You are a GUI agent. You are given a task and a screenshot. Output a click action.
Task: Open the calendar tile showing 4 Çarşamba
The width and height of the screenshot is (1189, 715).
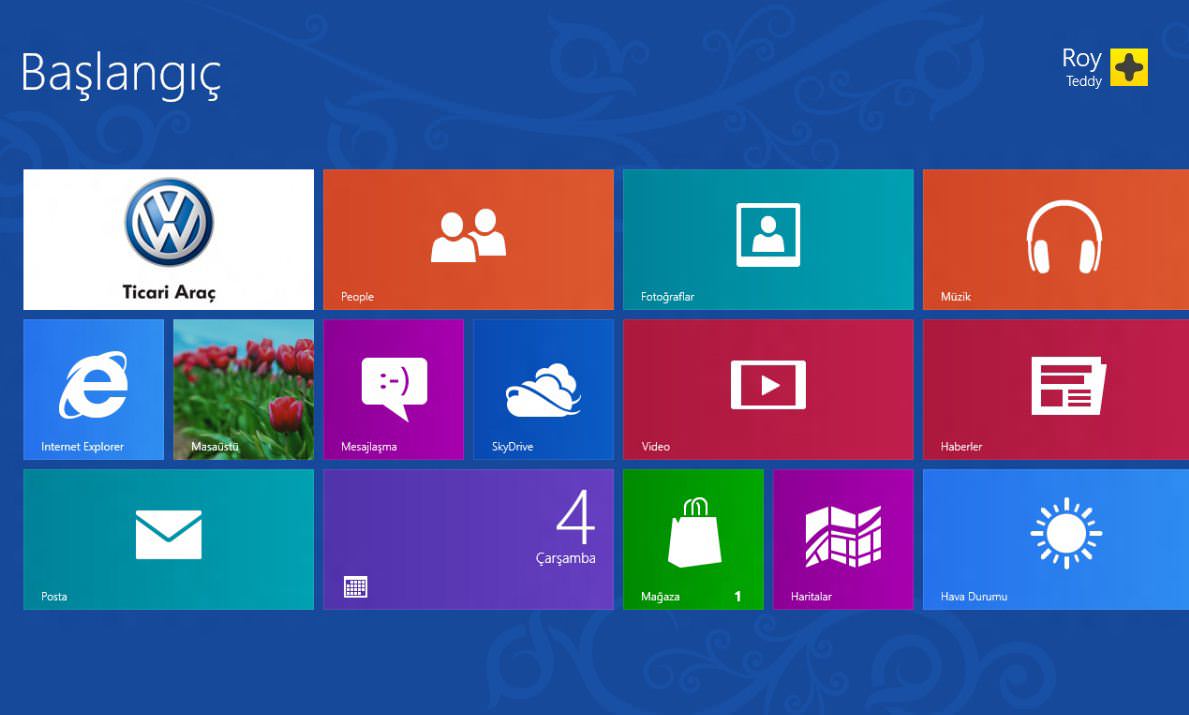468,539
